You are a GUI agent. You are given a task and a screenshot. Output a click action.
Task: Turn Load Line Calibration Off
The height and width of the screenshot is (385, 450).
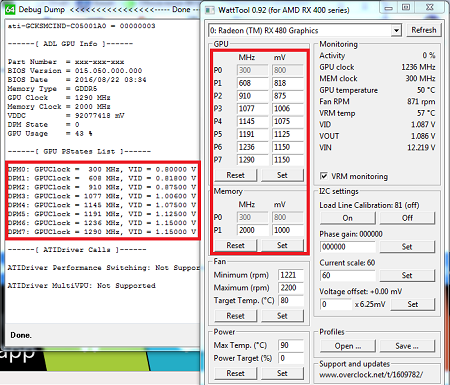click(407, 218)
